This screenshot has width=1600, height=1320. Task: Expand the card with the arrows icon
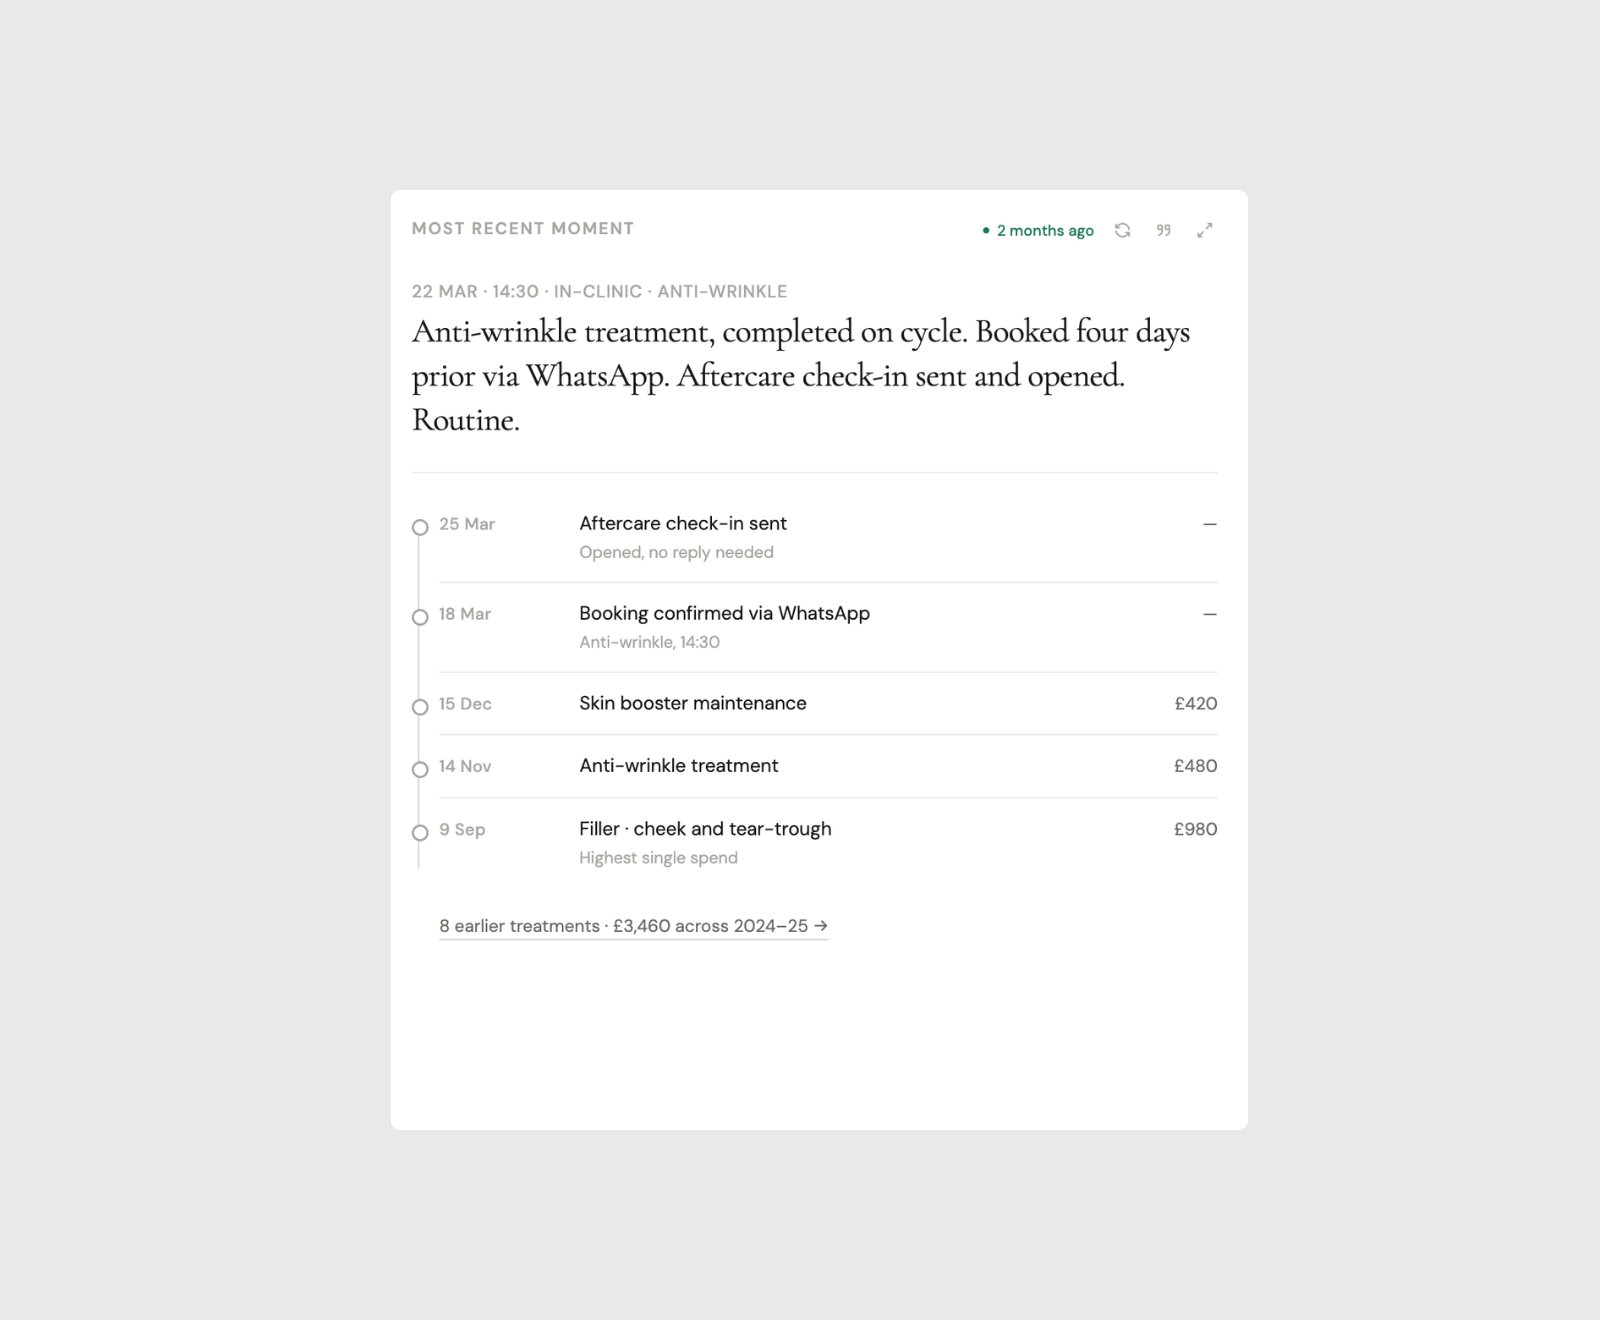1205,230
